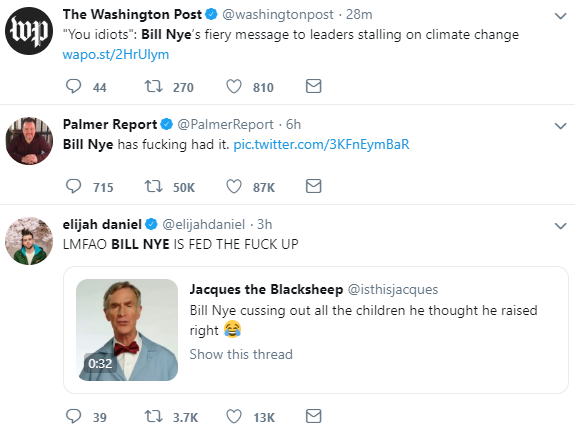Viewport: 575px width, 434px height.
Task: Send Washington Post tweet via direct message
Action: [x=314, y=86]
